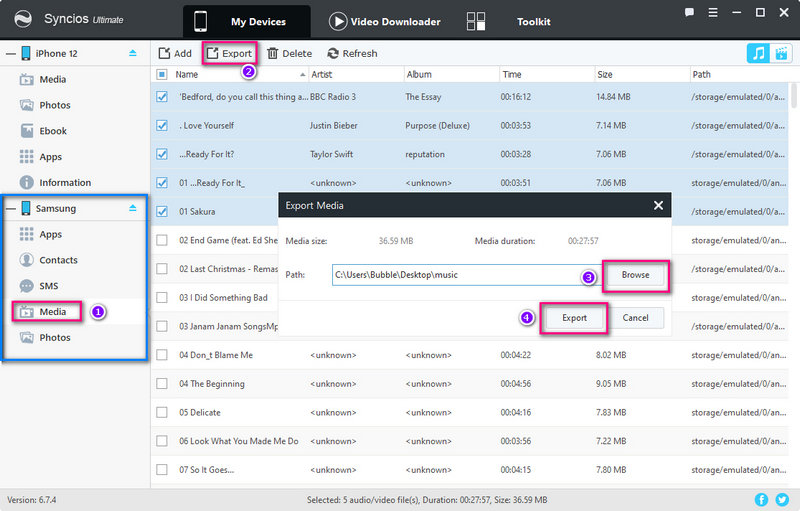Screen dimensions: 800x511
Task: Check the 04 The Beginning row
Action: (x=162, y=384)
